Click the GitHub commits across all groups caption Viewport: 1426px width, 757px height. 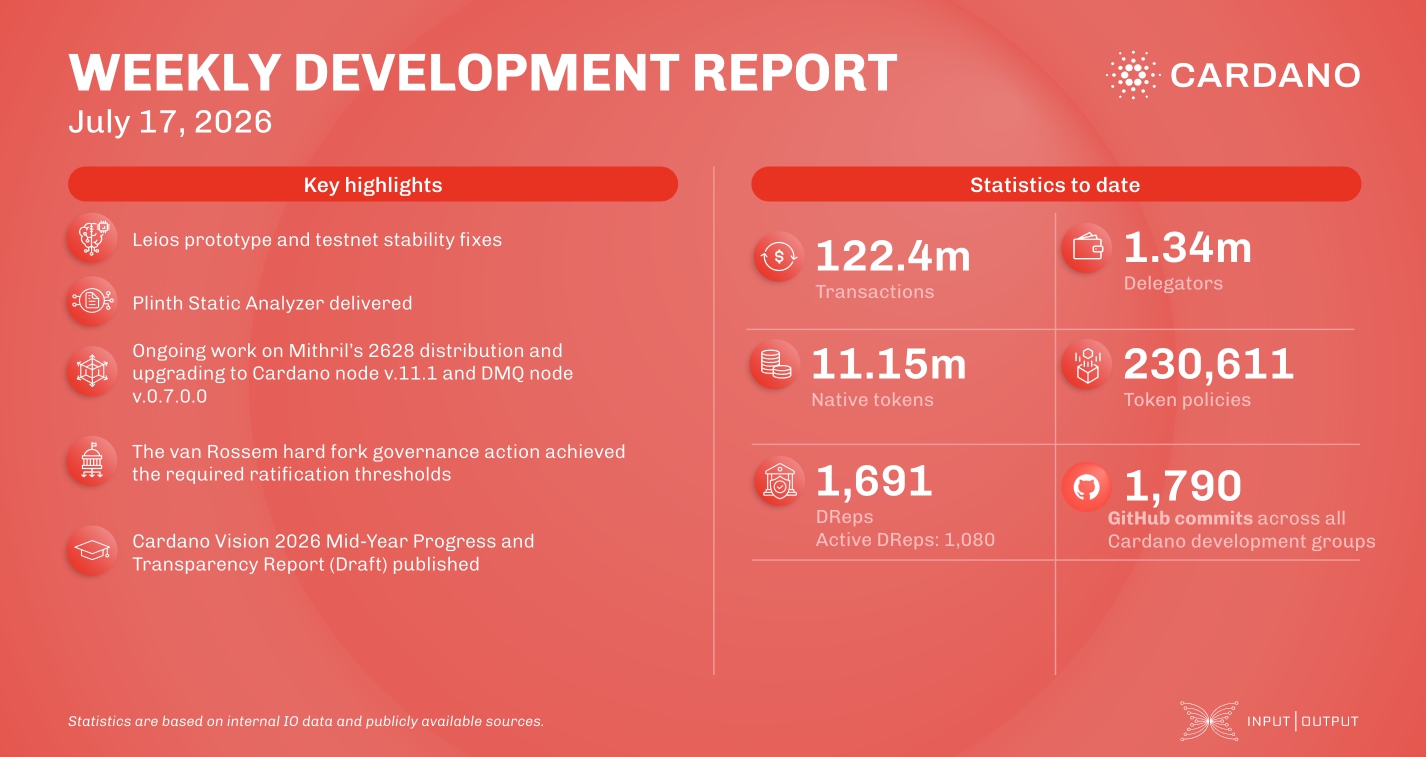click(1241, 530)
